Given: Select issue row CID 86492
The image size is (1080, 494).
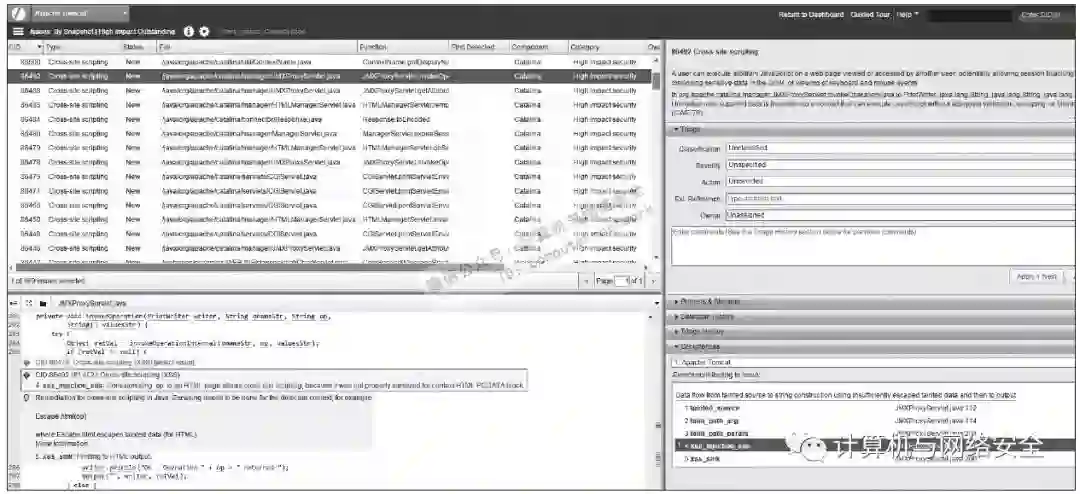Looking at the screenshot, I should click(x=329, y=76).
